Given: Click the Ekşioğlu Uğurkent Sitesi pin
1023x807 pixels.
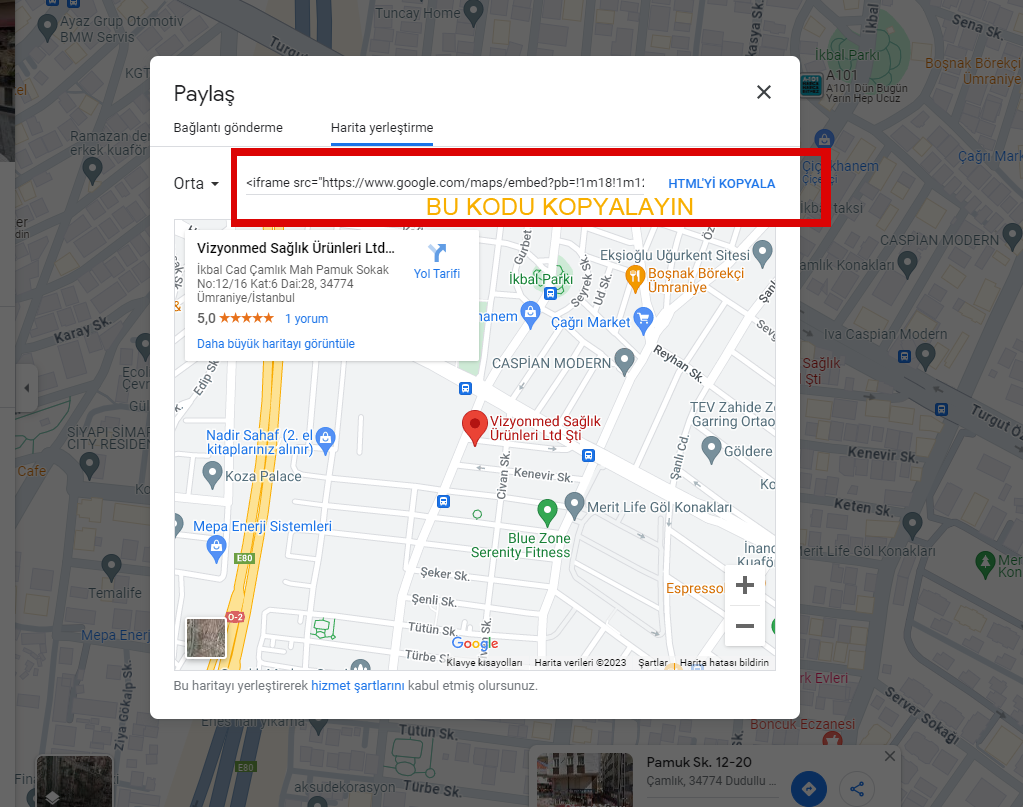Looking at the screenshot, I should [762, 252].
